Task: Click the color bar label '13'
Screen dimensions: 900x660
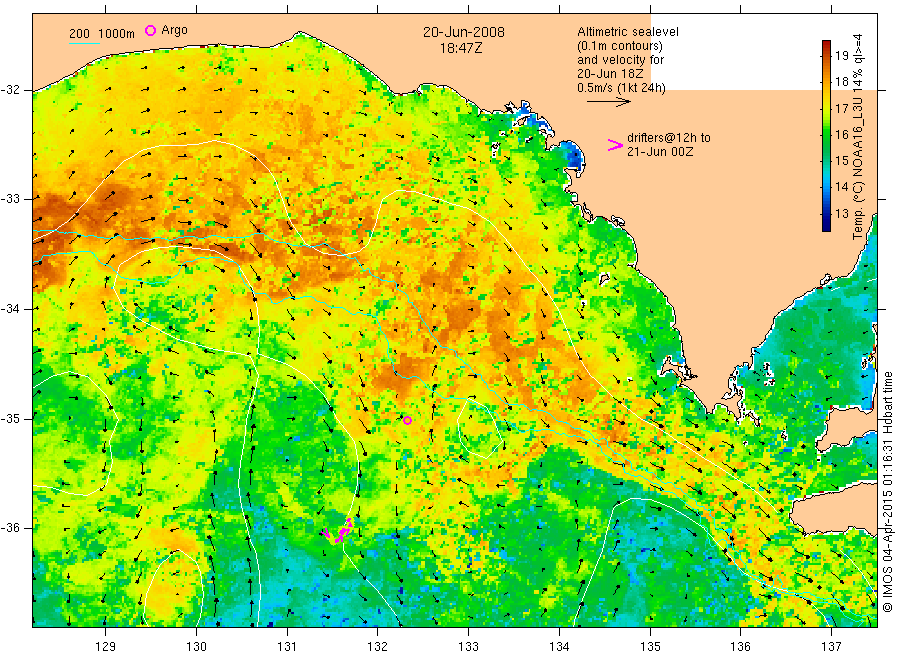Action: pos(841,213)
